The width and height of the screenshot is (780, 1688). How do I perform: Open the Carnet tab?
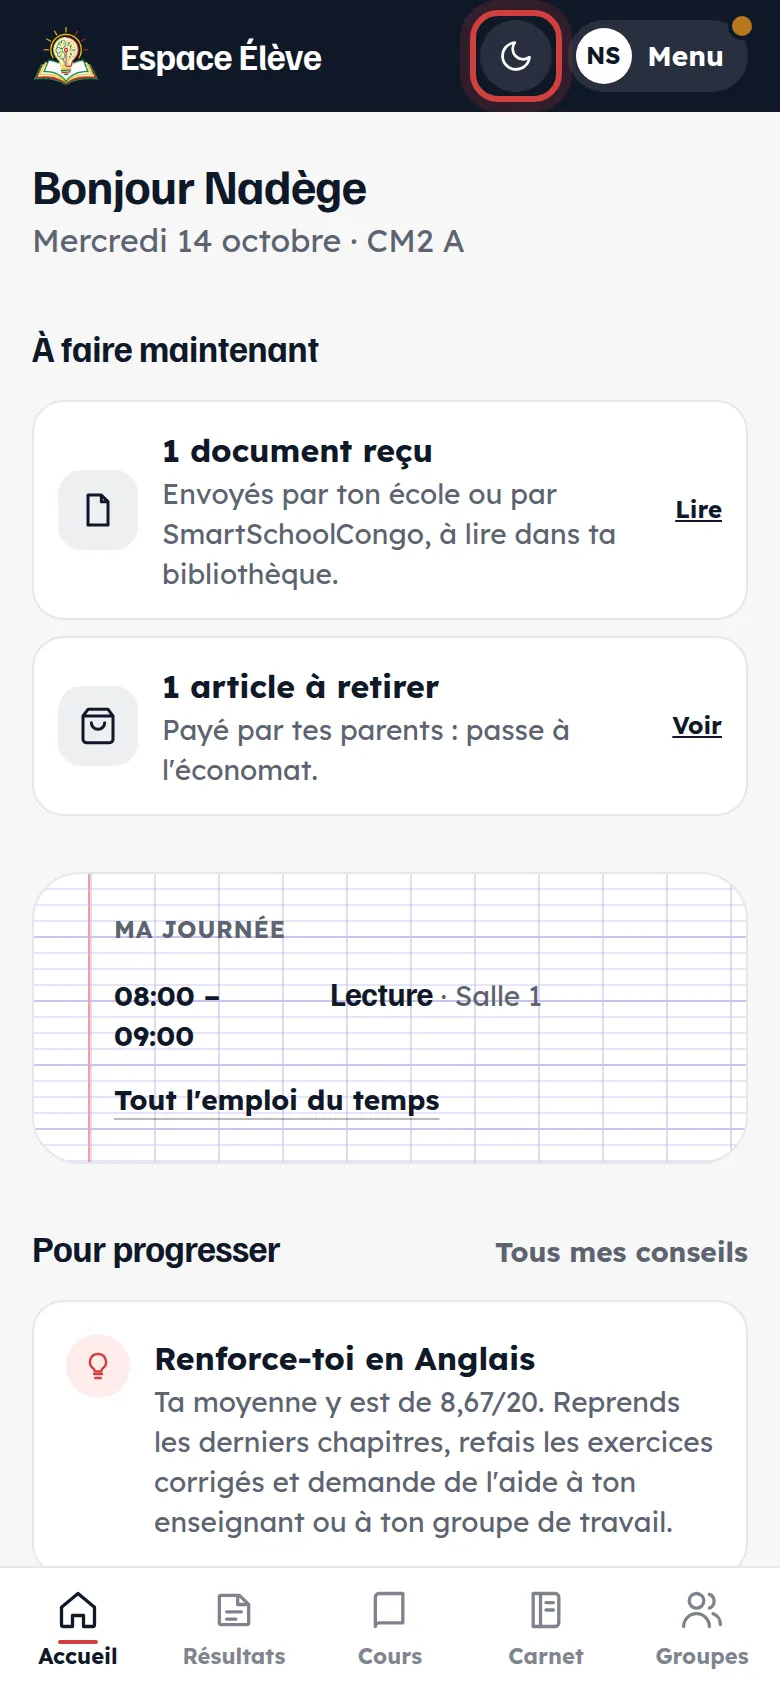click(x=546, y=1628)
